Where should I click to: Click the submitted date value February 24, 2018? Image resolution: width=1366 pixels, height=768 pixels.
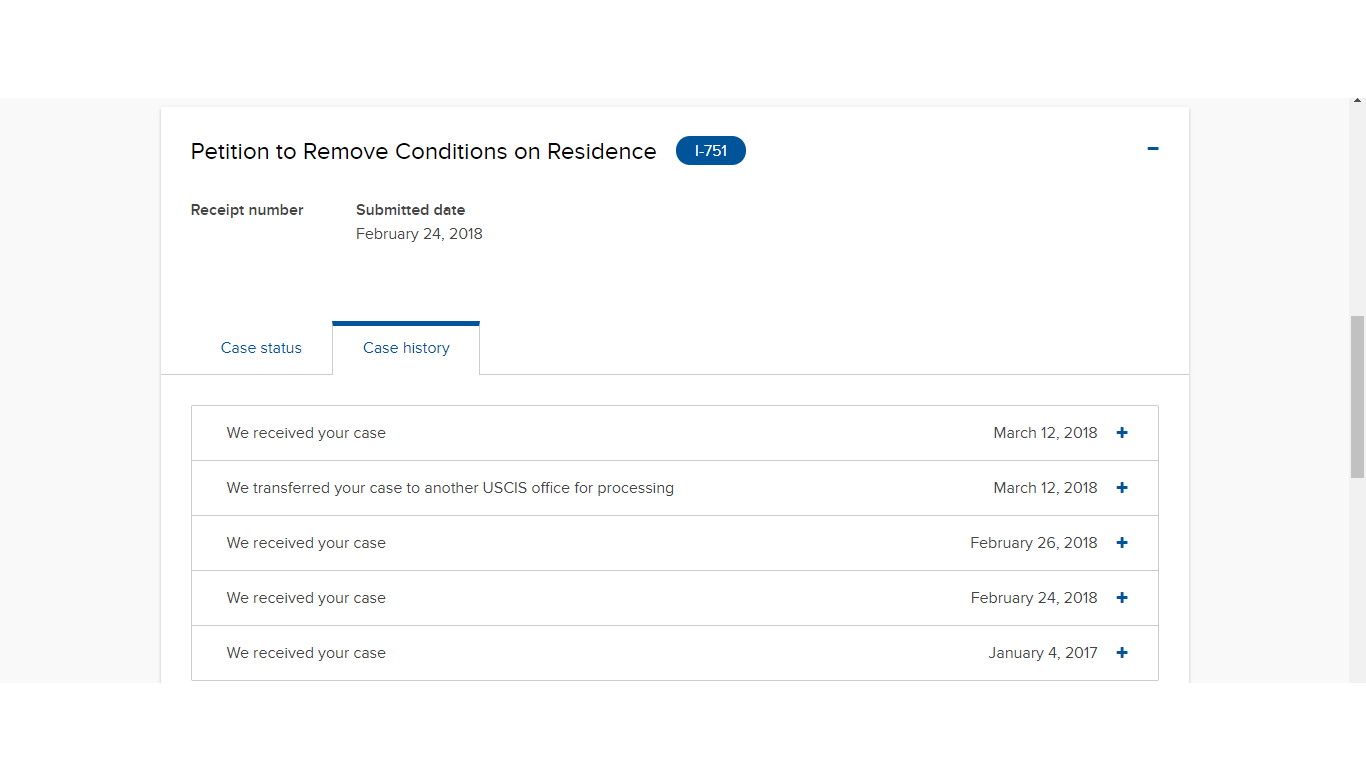419,234
